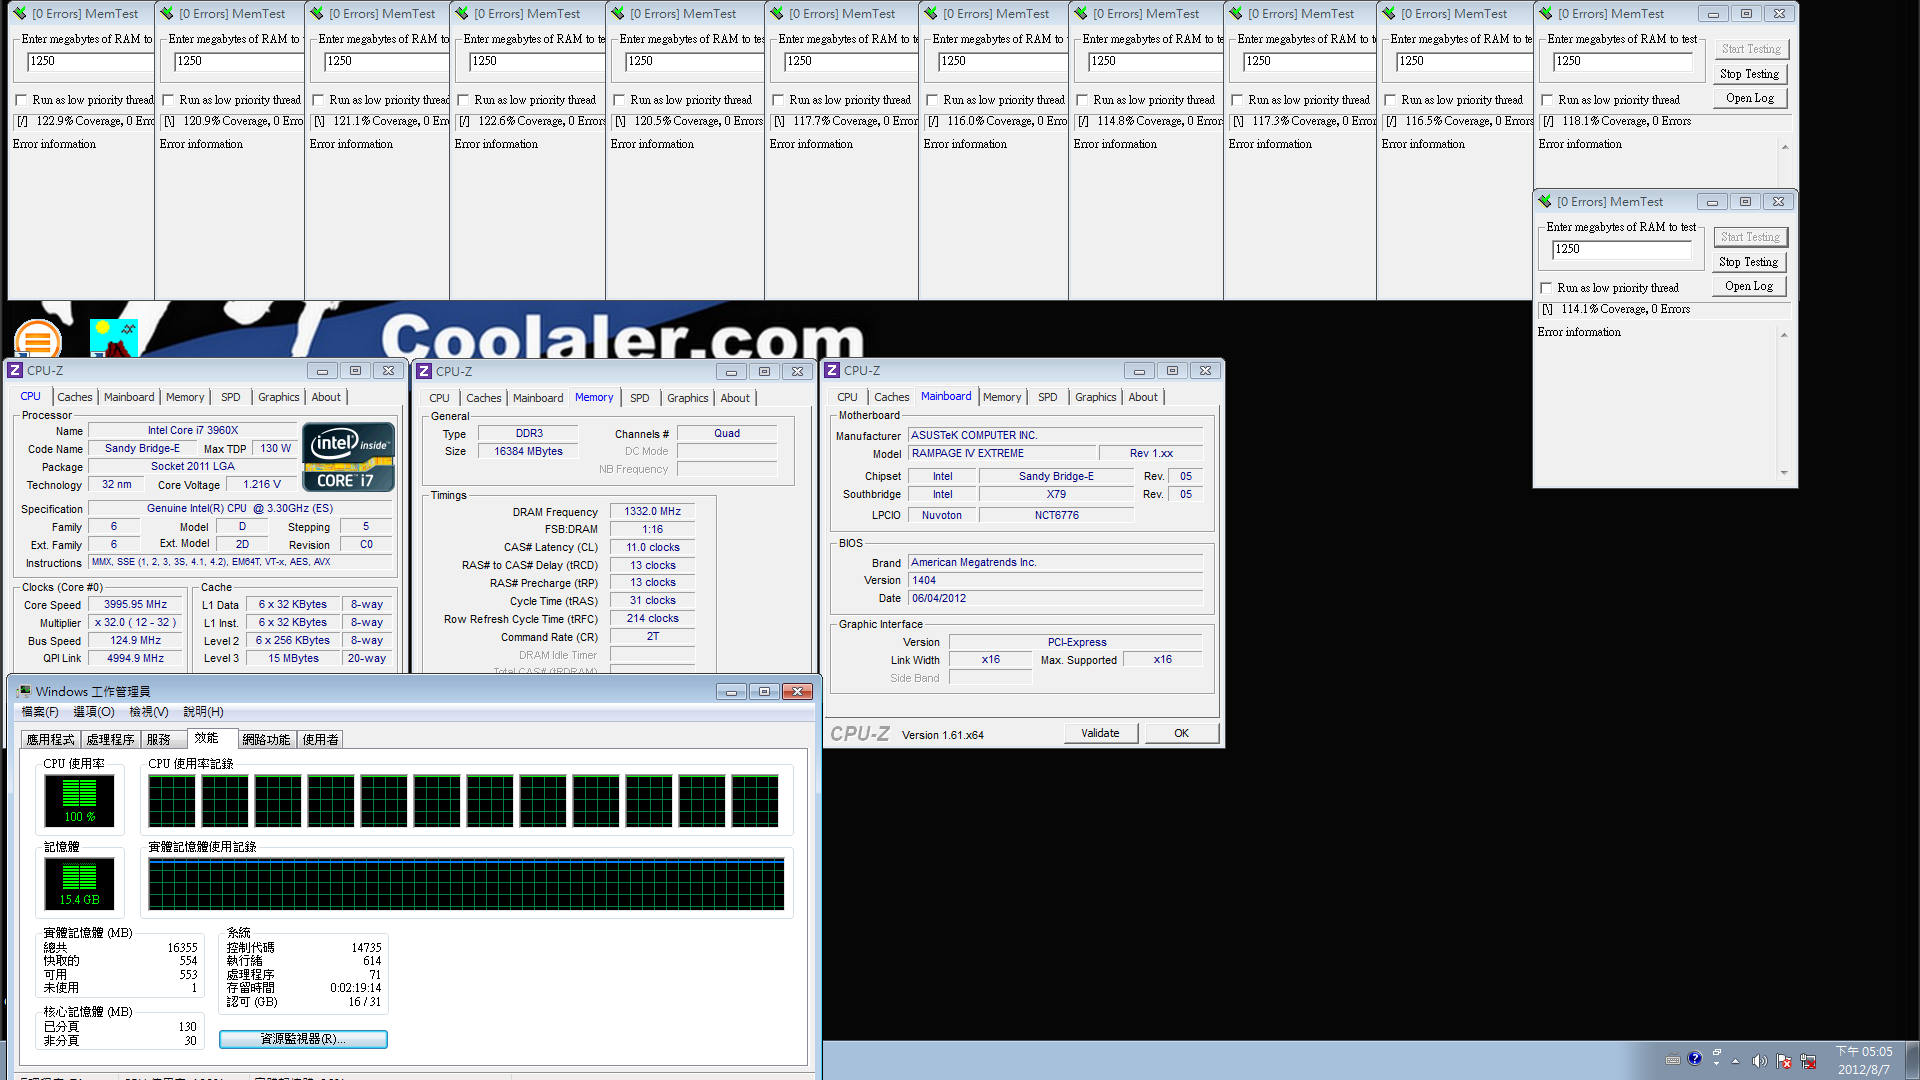Open the landscape picture desktop shortcut icon
Screen dimensions: 1920x1080
114,339
